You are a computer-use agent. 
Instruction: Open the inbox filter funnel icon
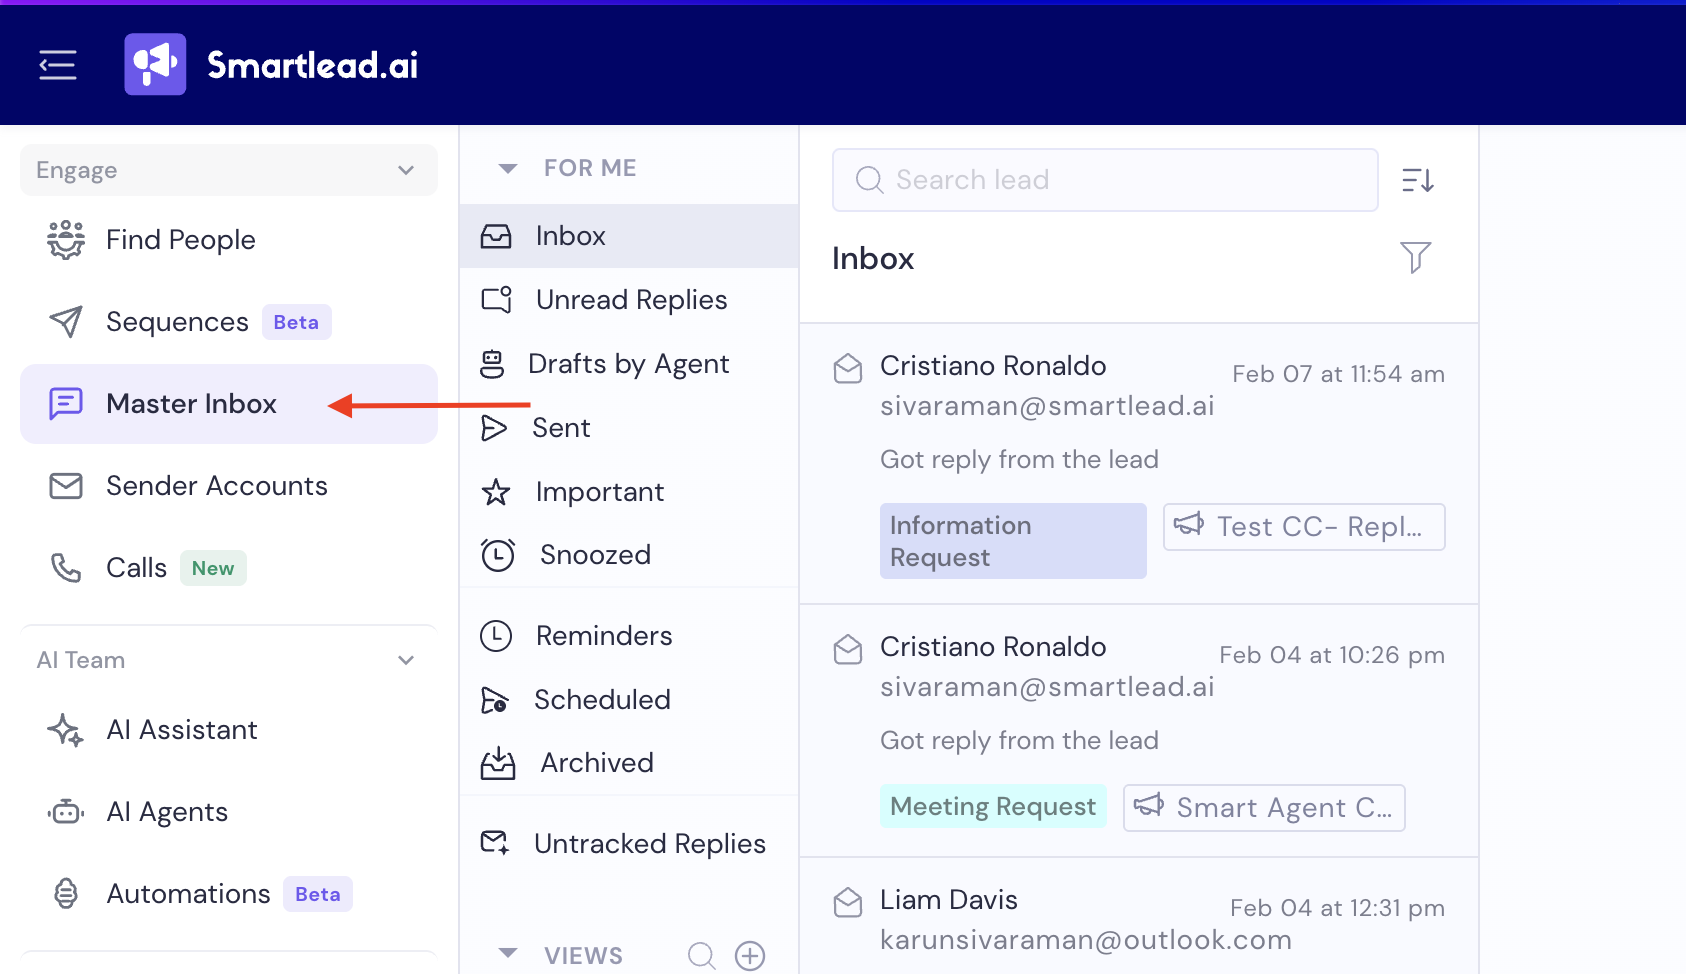1415,257
